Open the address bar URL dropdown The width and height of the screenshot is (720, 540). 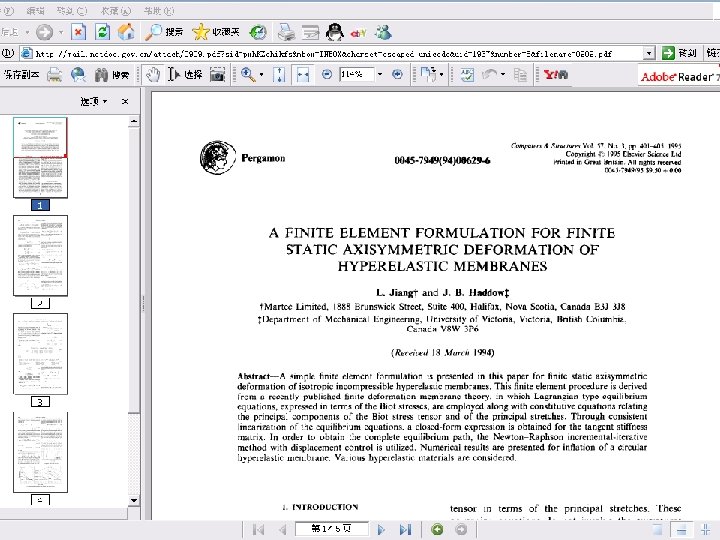[648, 54]
